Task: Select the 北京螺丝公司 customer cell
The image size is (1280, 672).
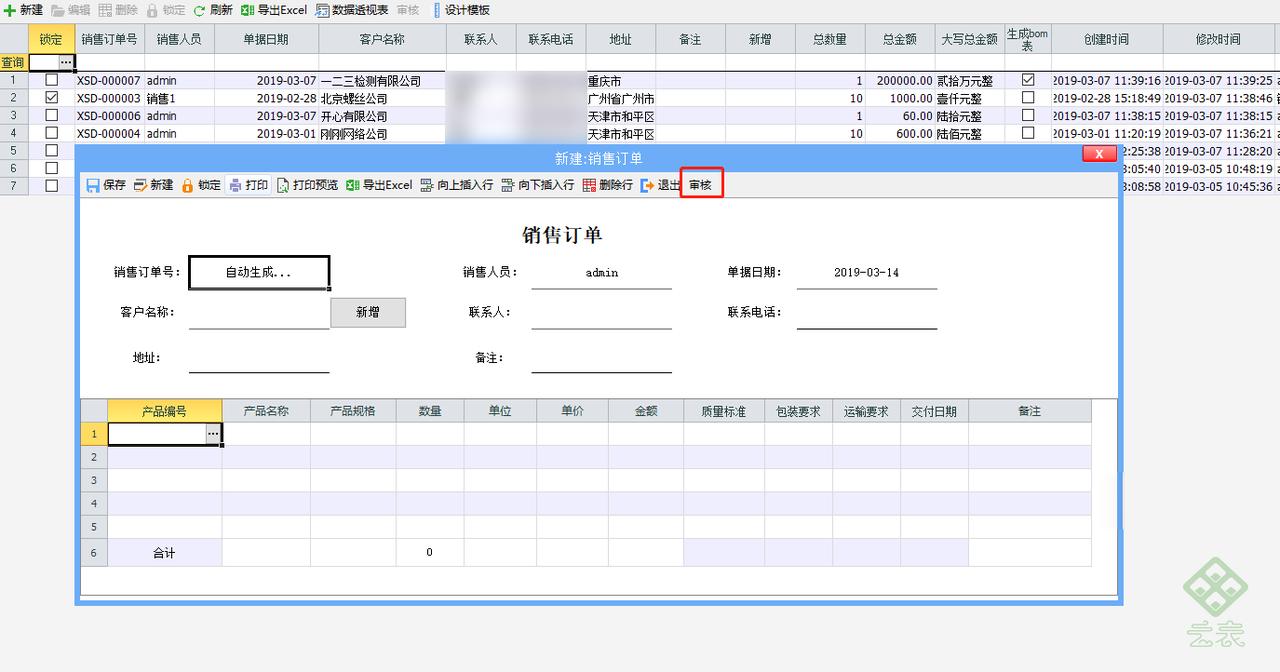Action: 382,98
